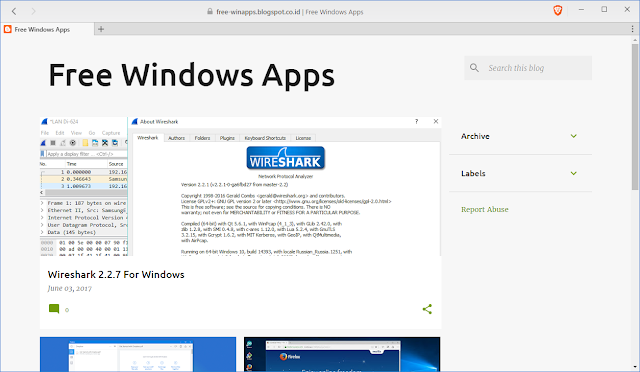Open the browser three-dot menu
640x372 pixels.
coord(632,29)
